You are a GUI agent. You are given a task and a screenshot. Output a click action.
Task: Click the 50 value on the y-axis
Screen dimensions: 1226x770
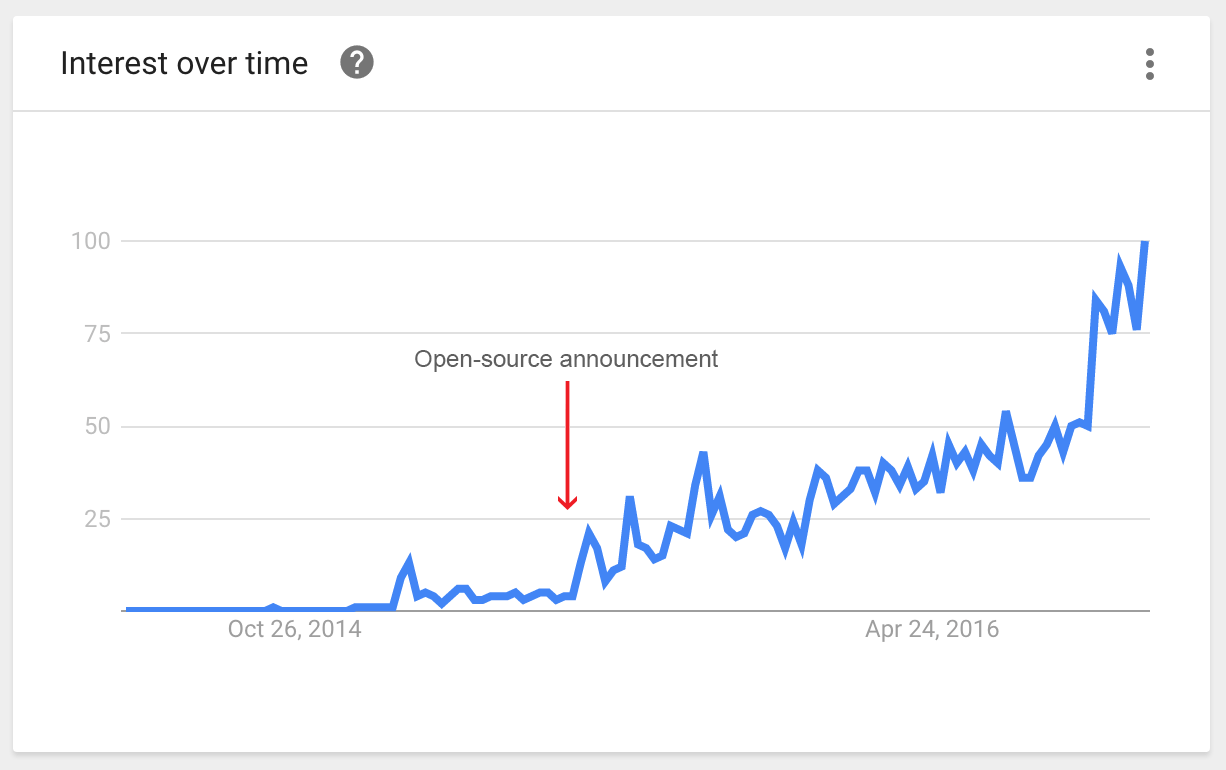95,427
